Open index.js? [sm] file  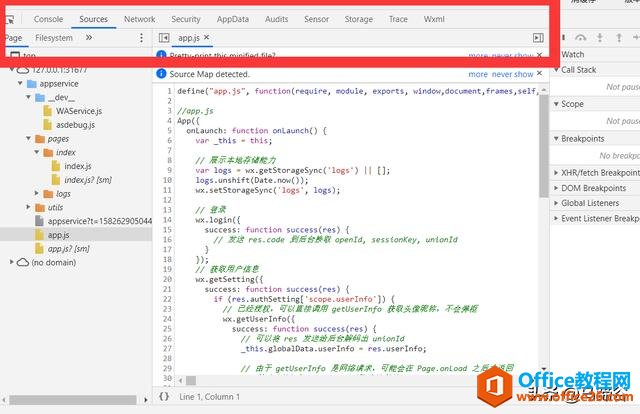click(x=88, y=180)
